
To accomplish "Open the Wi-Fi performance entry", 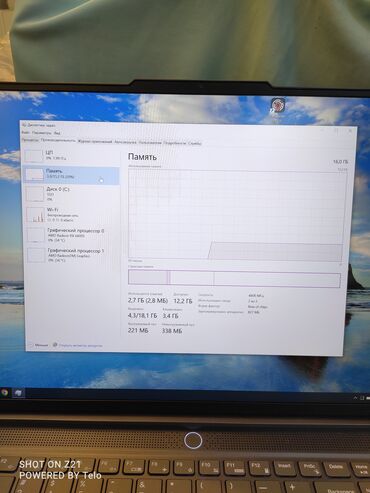I will (x=72, y=215).
